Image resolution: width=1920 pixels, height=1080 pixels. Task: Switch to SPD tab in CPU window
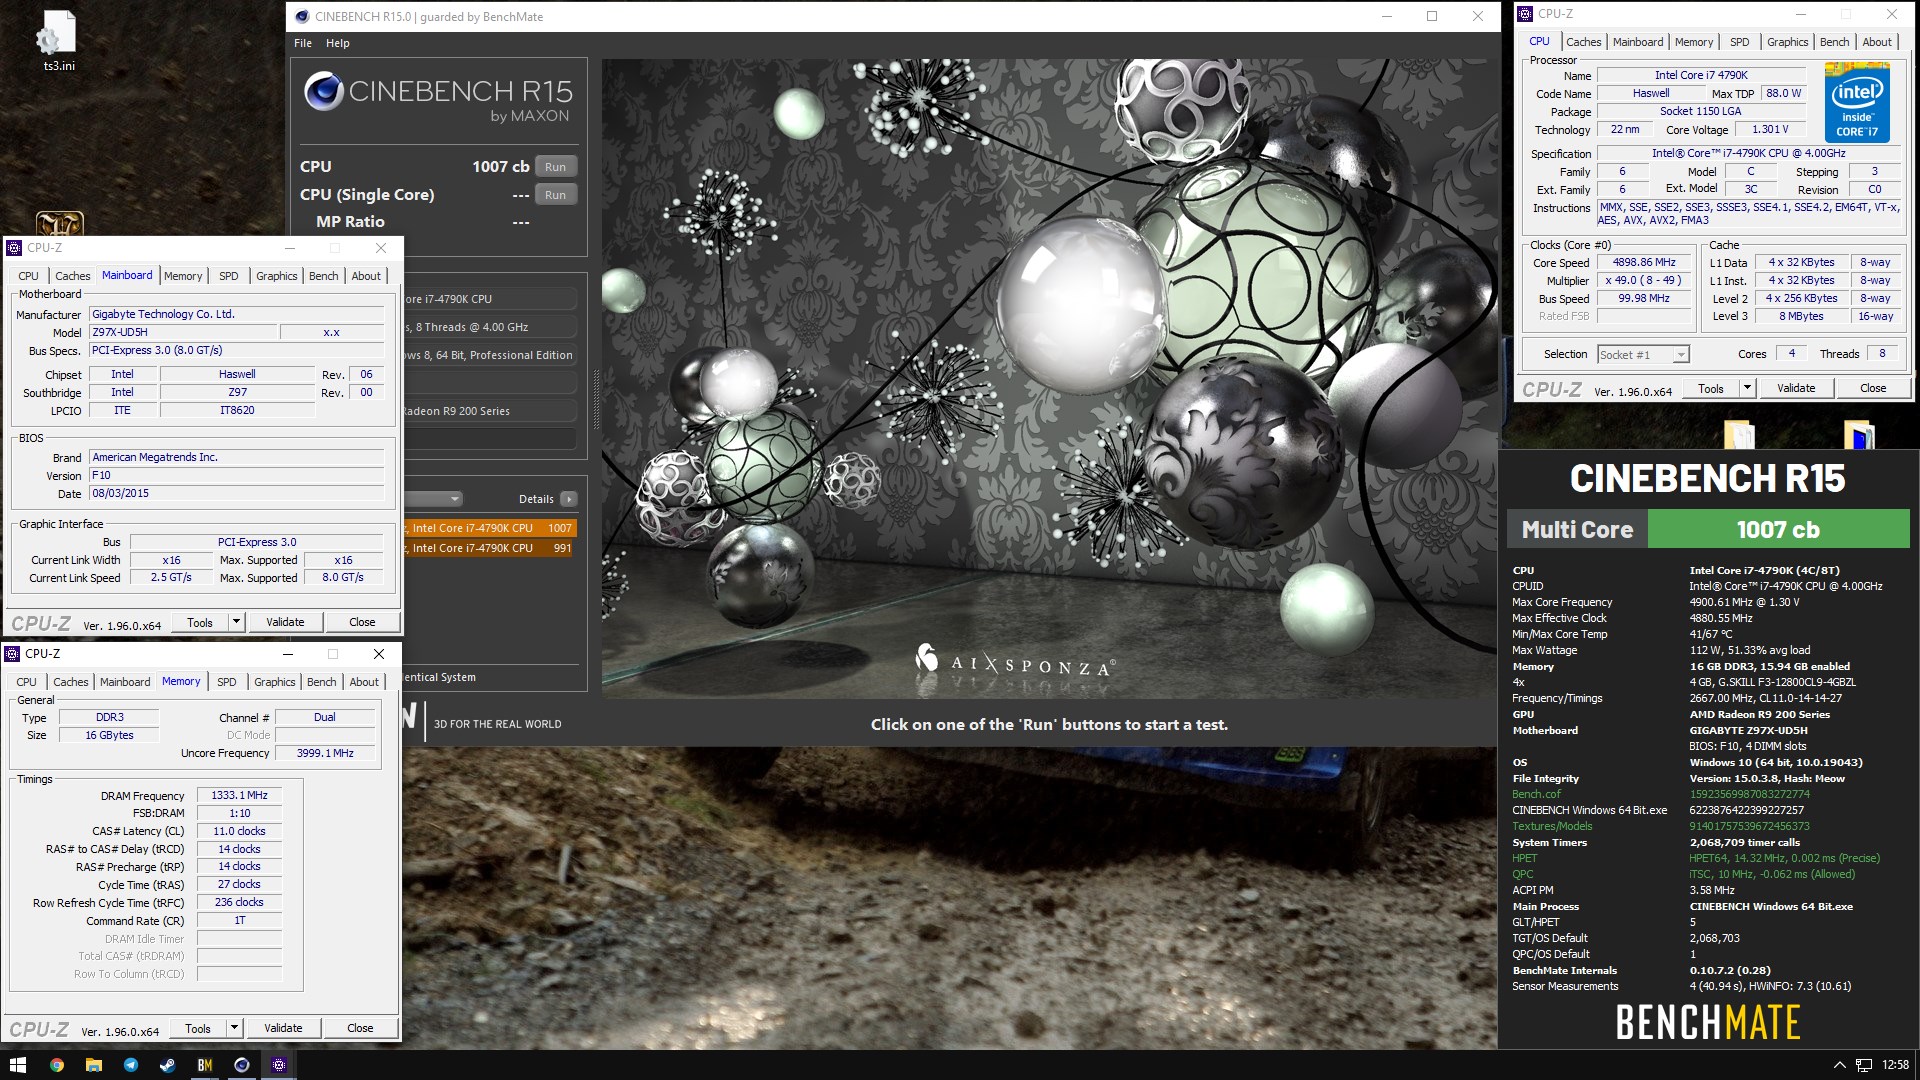click(x=1739, y=42)
